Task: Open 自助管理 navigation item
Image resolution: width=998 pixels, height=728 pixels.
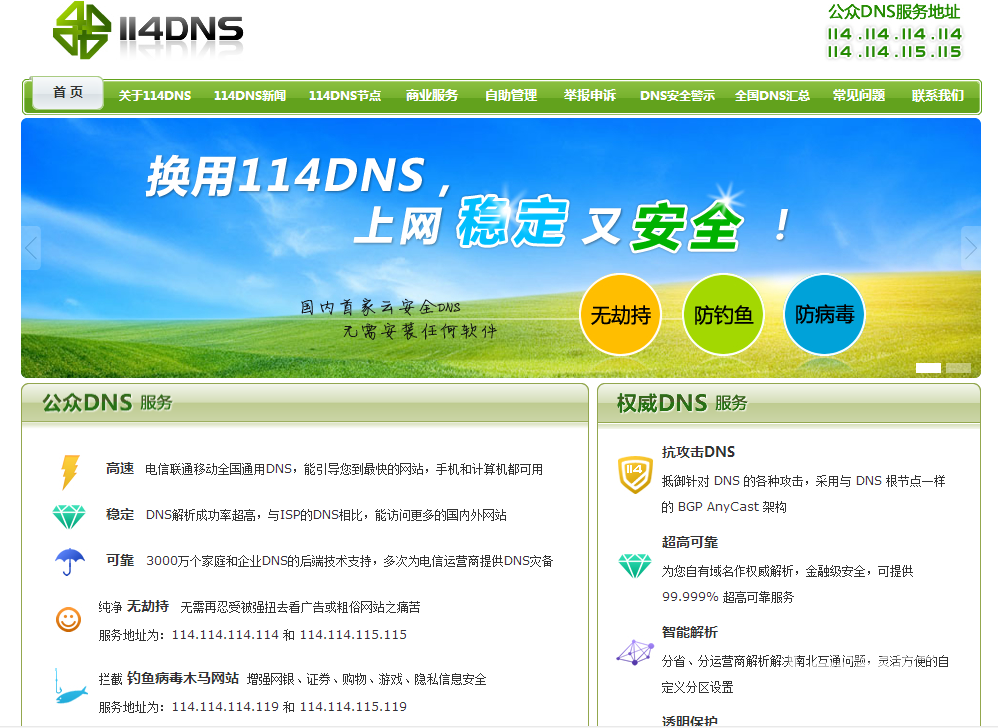Action: [x=511, y=95]
